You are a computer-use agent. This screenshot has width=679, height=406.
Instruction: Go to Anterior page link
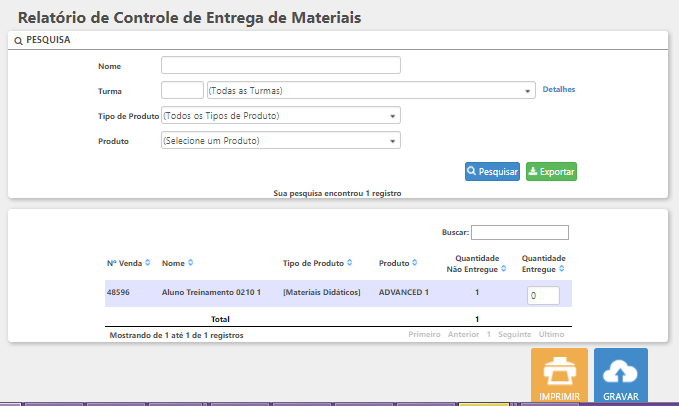(463, 334)
